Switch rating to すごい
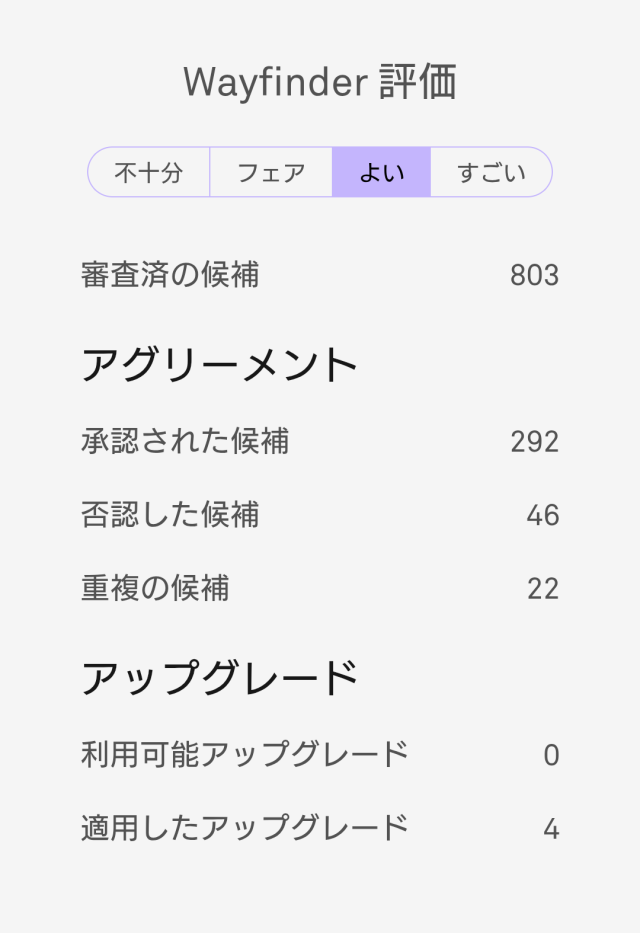Screen dimensions: 640x933 click(x=491, y=173)
